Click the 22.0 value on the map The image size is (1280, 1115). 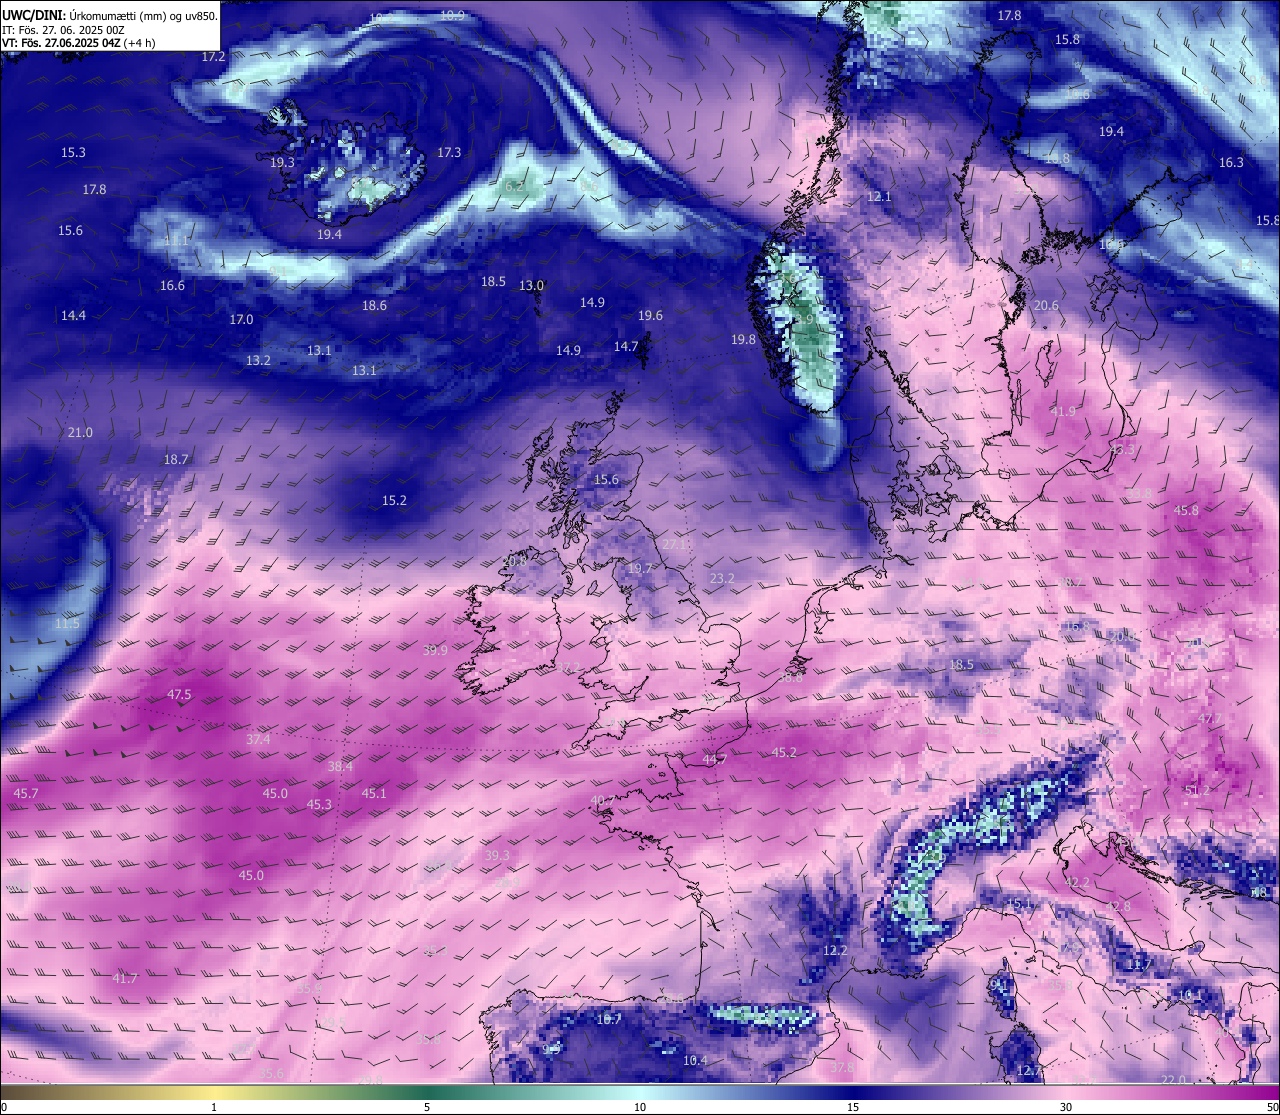(1173, 1081)
